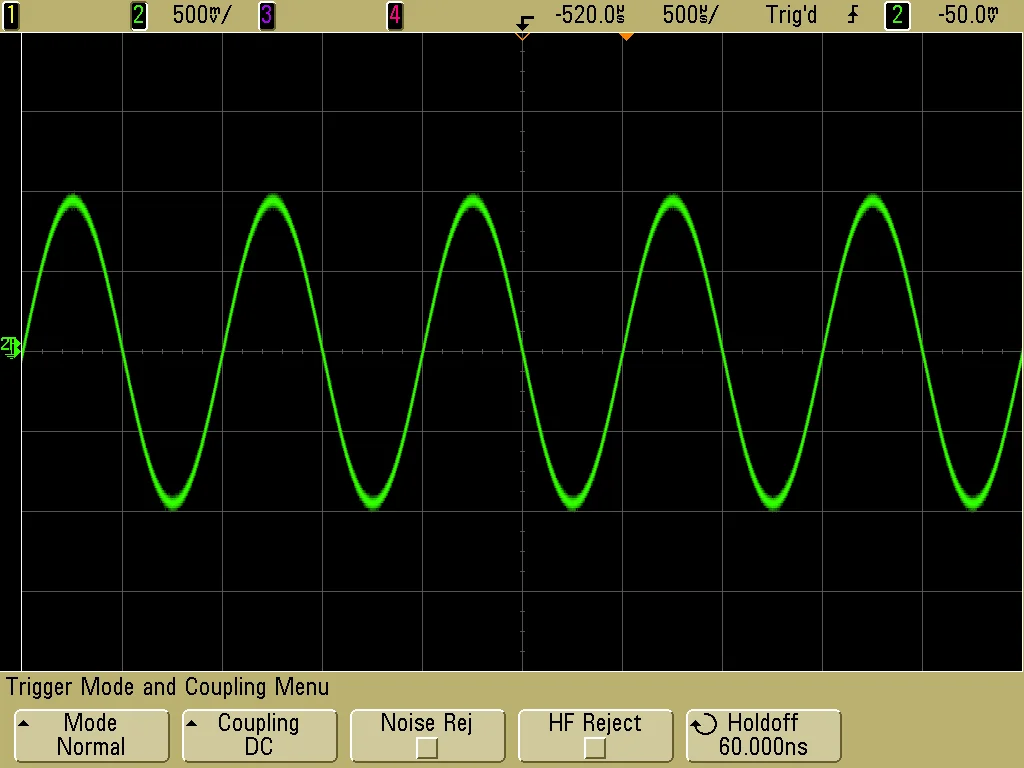Select the channel 1 indicator

tap(11, 15)
